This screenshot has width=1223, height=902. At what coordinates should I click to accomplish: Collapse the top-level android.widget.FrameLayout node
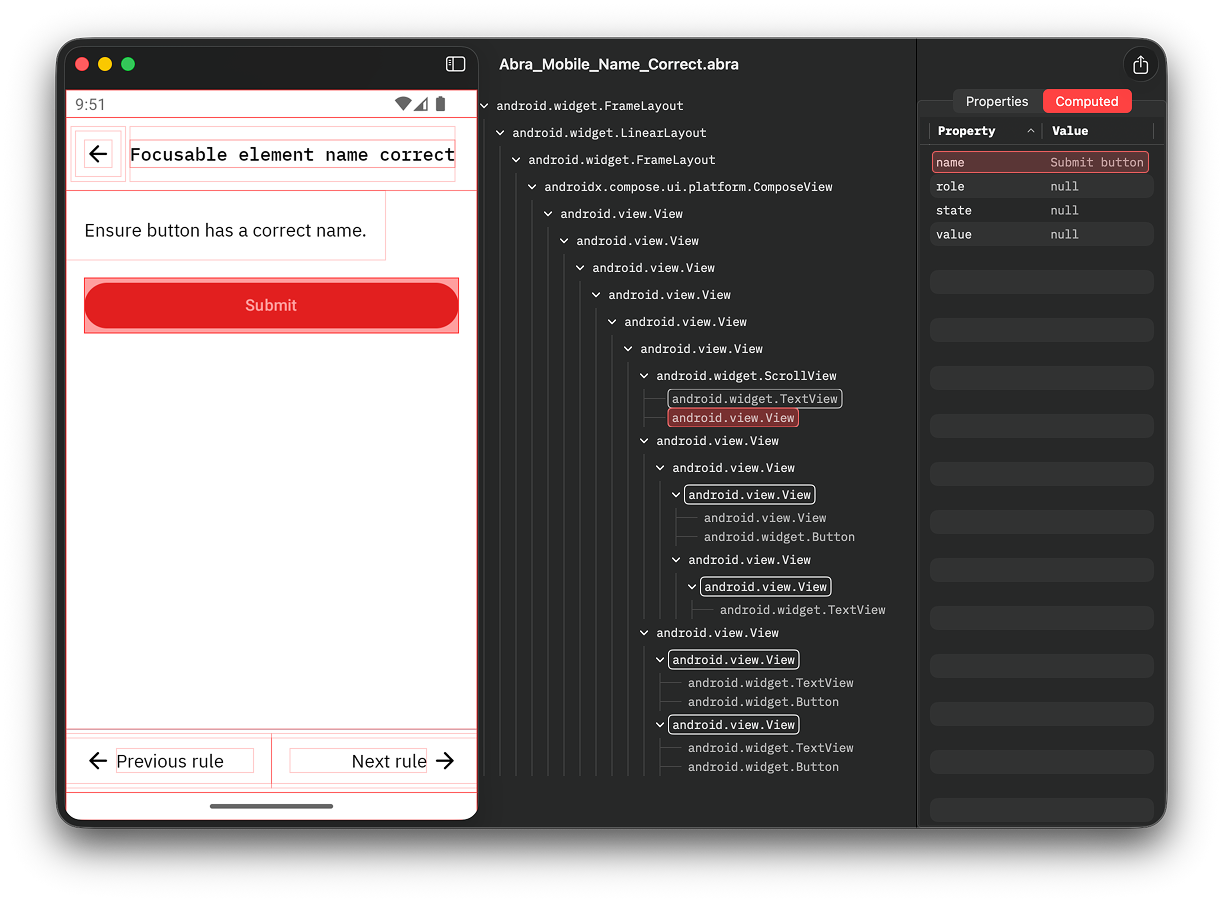coord(484,105)
